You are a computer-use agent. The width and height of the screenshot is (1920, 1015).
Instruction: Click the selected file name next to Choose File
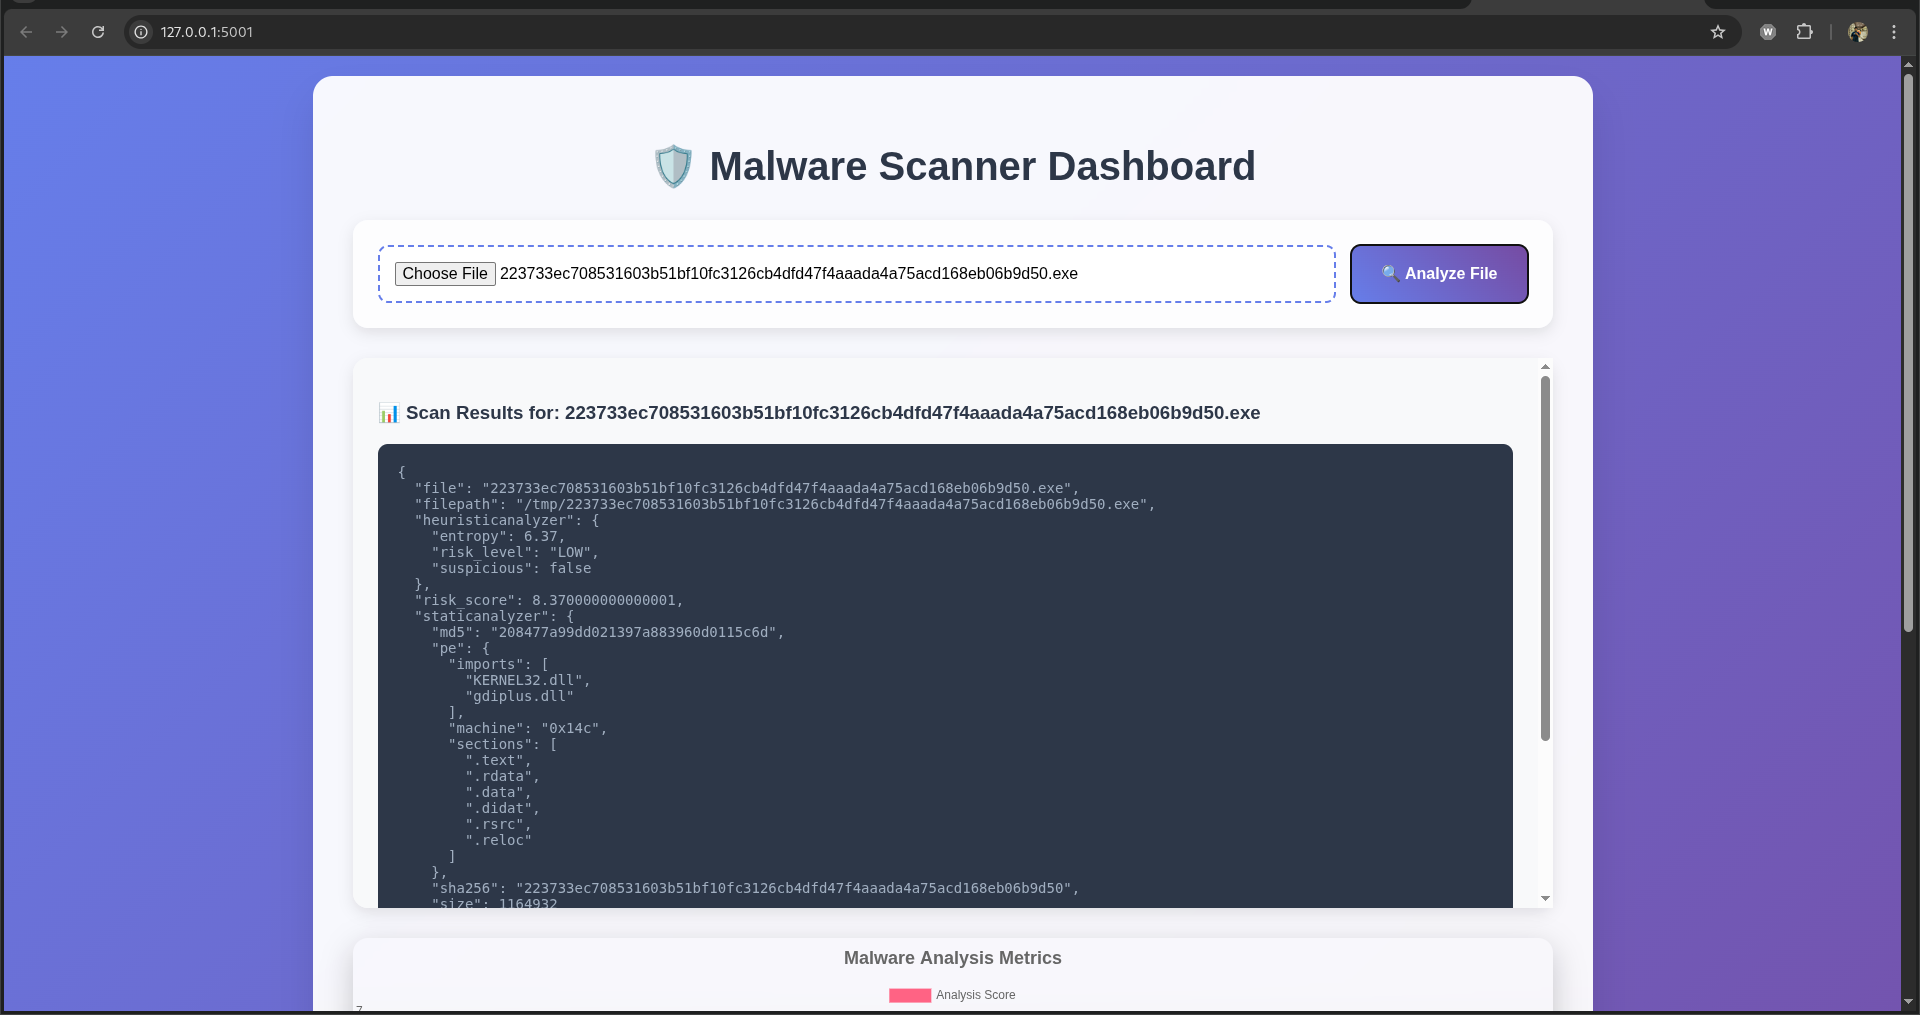click(789, 274)
